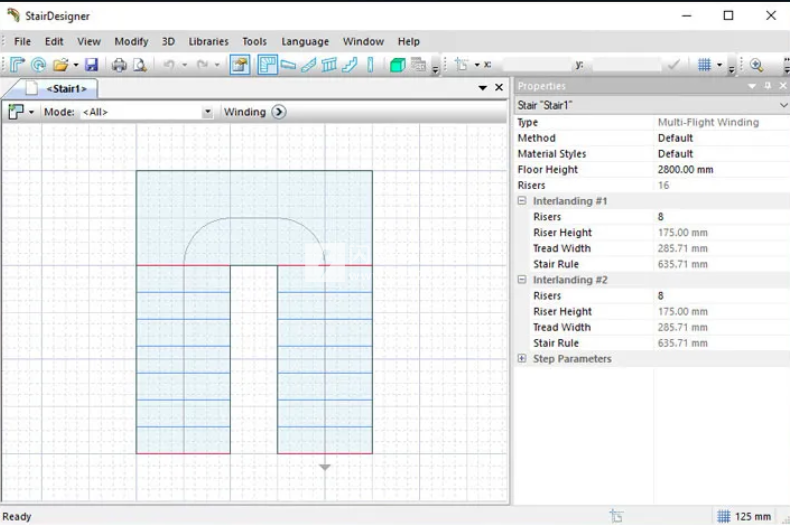The image size is (790, 525).
Task: Click the redo arrow icon
Action: coord(203,64)
